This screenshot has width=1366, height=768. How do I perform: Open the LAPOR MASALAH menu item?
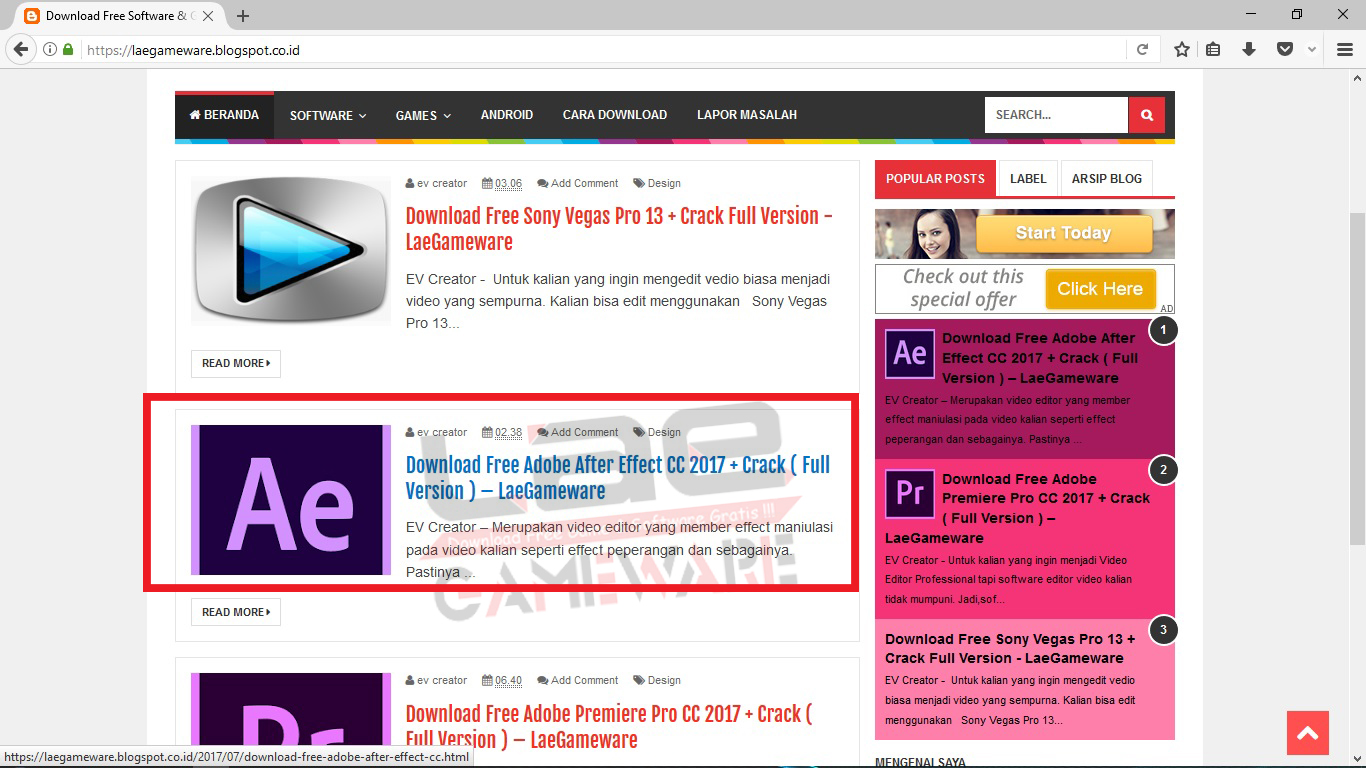747,115
